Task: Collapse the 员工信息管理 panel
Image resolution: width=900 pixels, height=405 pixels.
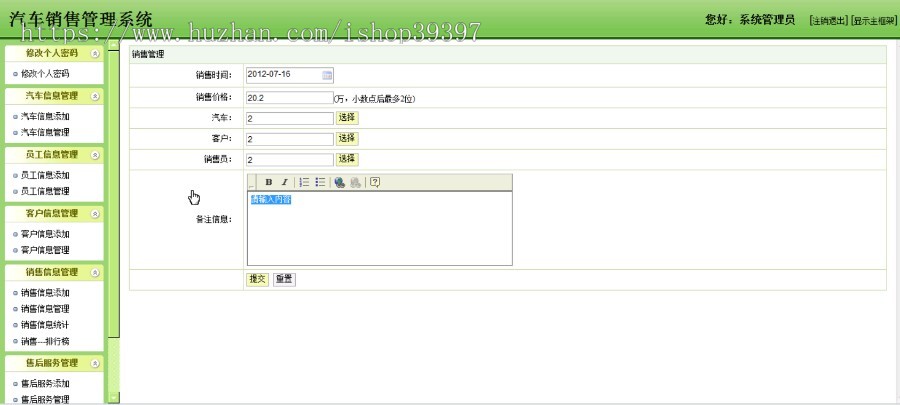Action: coord(95,155)
